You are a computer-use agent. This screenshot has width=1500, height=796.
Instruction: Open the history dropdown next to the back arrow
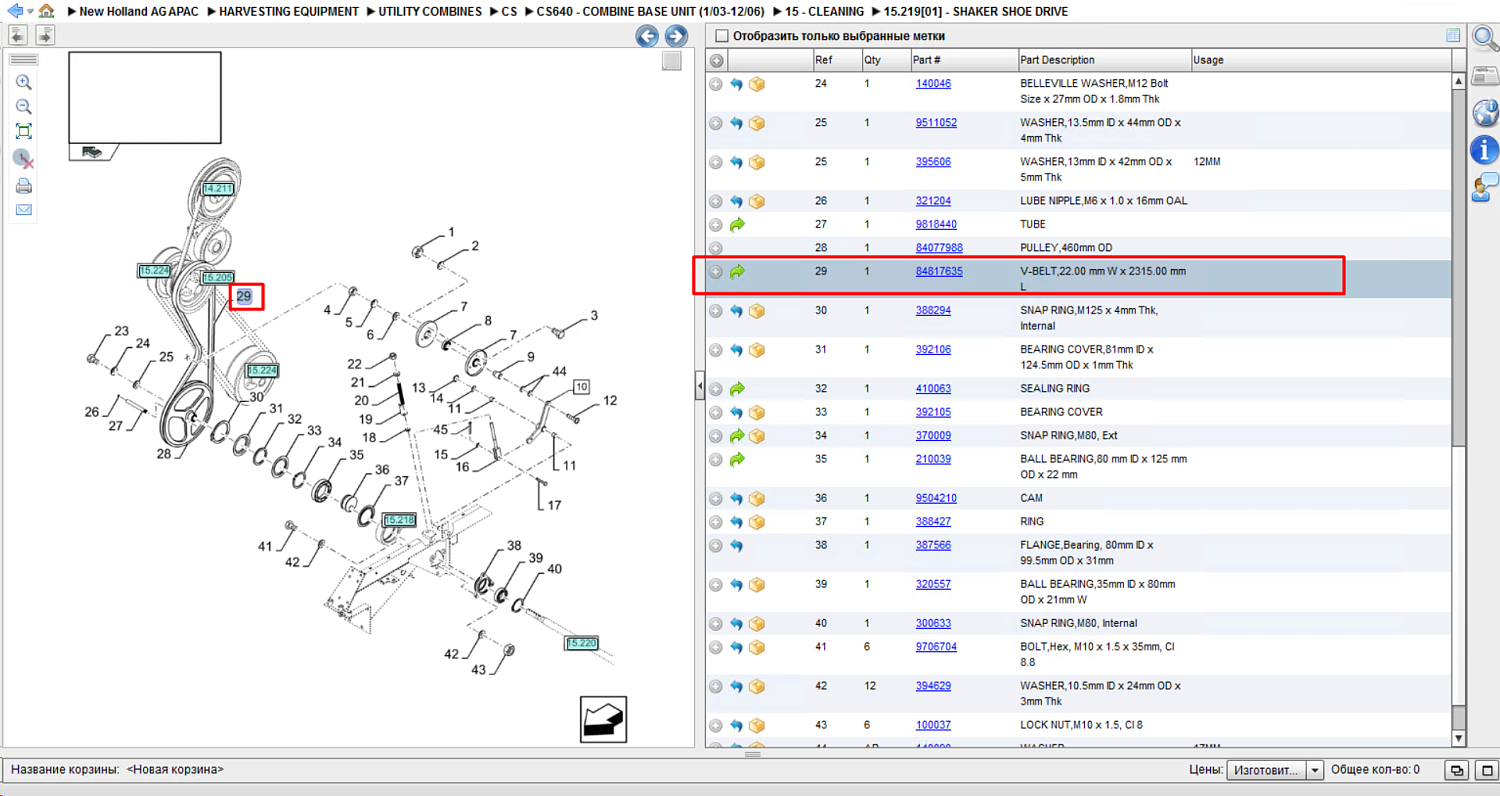click(30, 12)
